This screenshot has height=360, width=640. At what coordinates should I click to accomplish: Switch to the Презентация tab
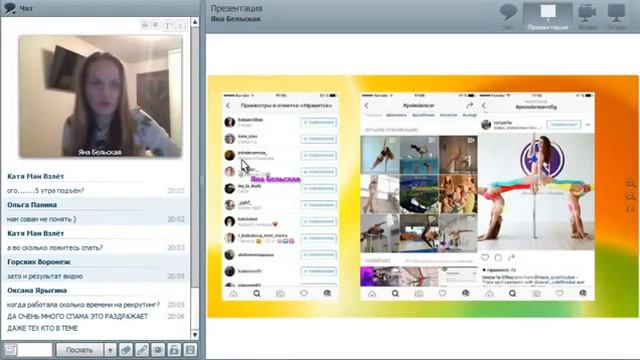pos(547,16)
